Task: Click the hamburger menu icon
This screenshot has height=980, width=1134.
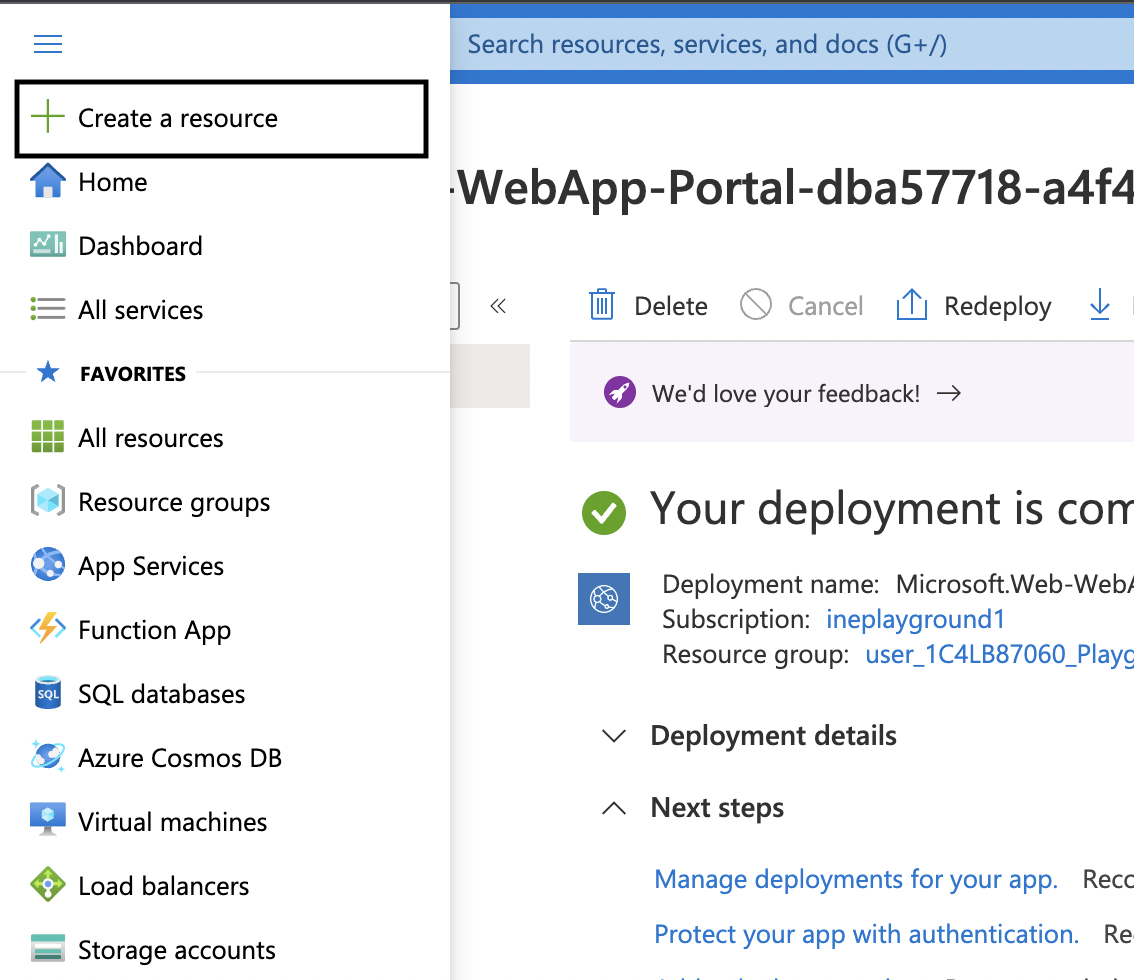Action: pos(48,44)
